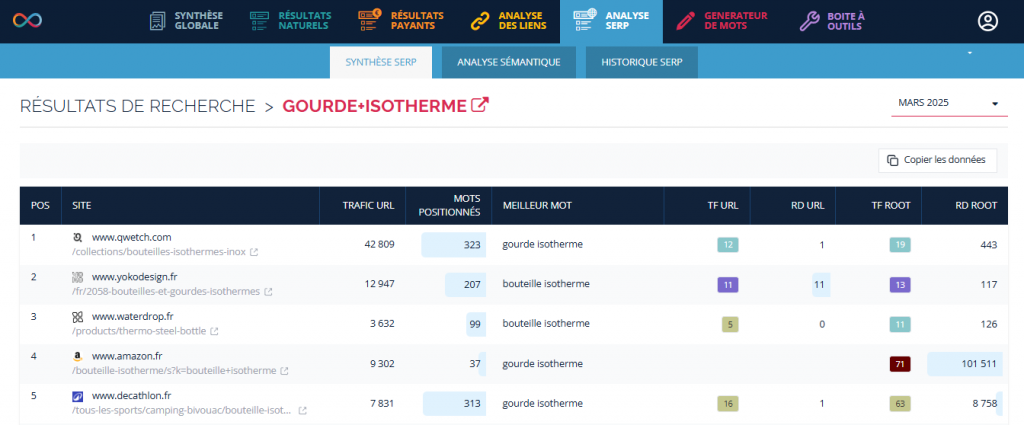Open the BOITE À OUTILS menu
Image resolution: width=1024 pixels, height=425 pixels.
[x=832, y=21]
